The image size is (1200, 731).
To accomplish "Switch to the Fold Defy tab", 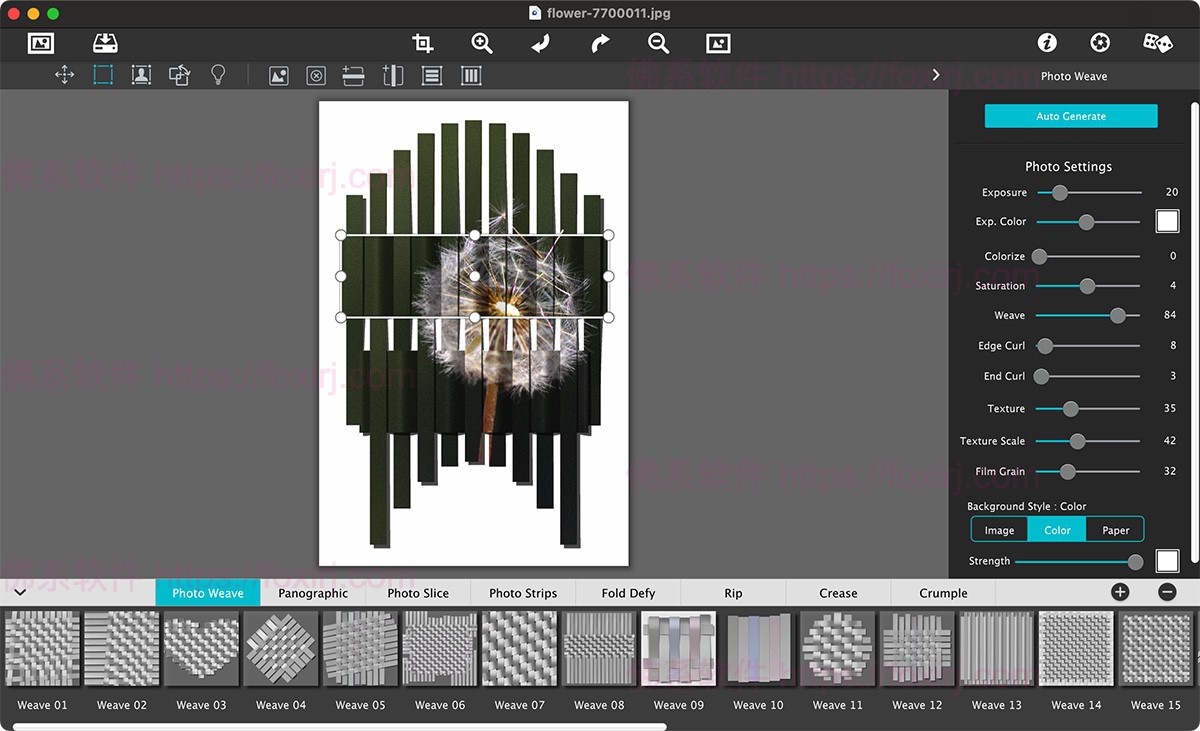I will pos(627,592).
